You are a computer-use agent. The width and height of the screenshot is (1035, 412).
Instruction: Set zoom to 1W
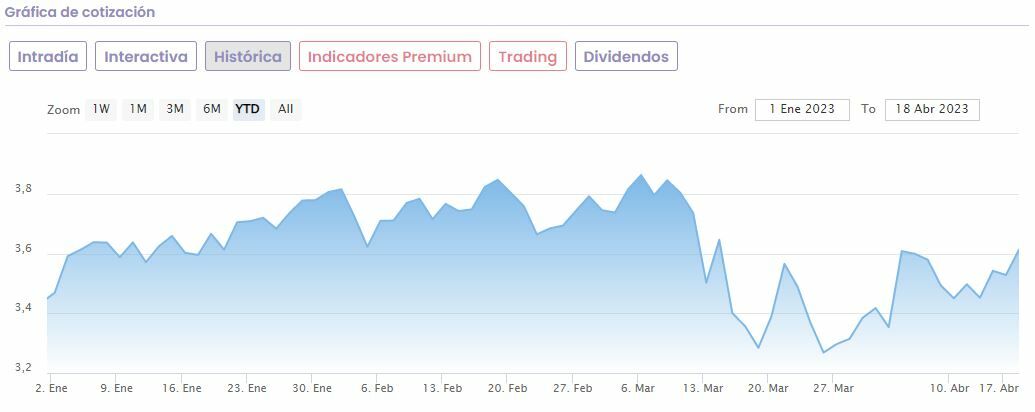[x=101, y=109]
